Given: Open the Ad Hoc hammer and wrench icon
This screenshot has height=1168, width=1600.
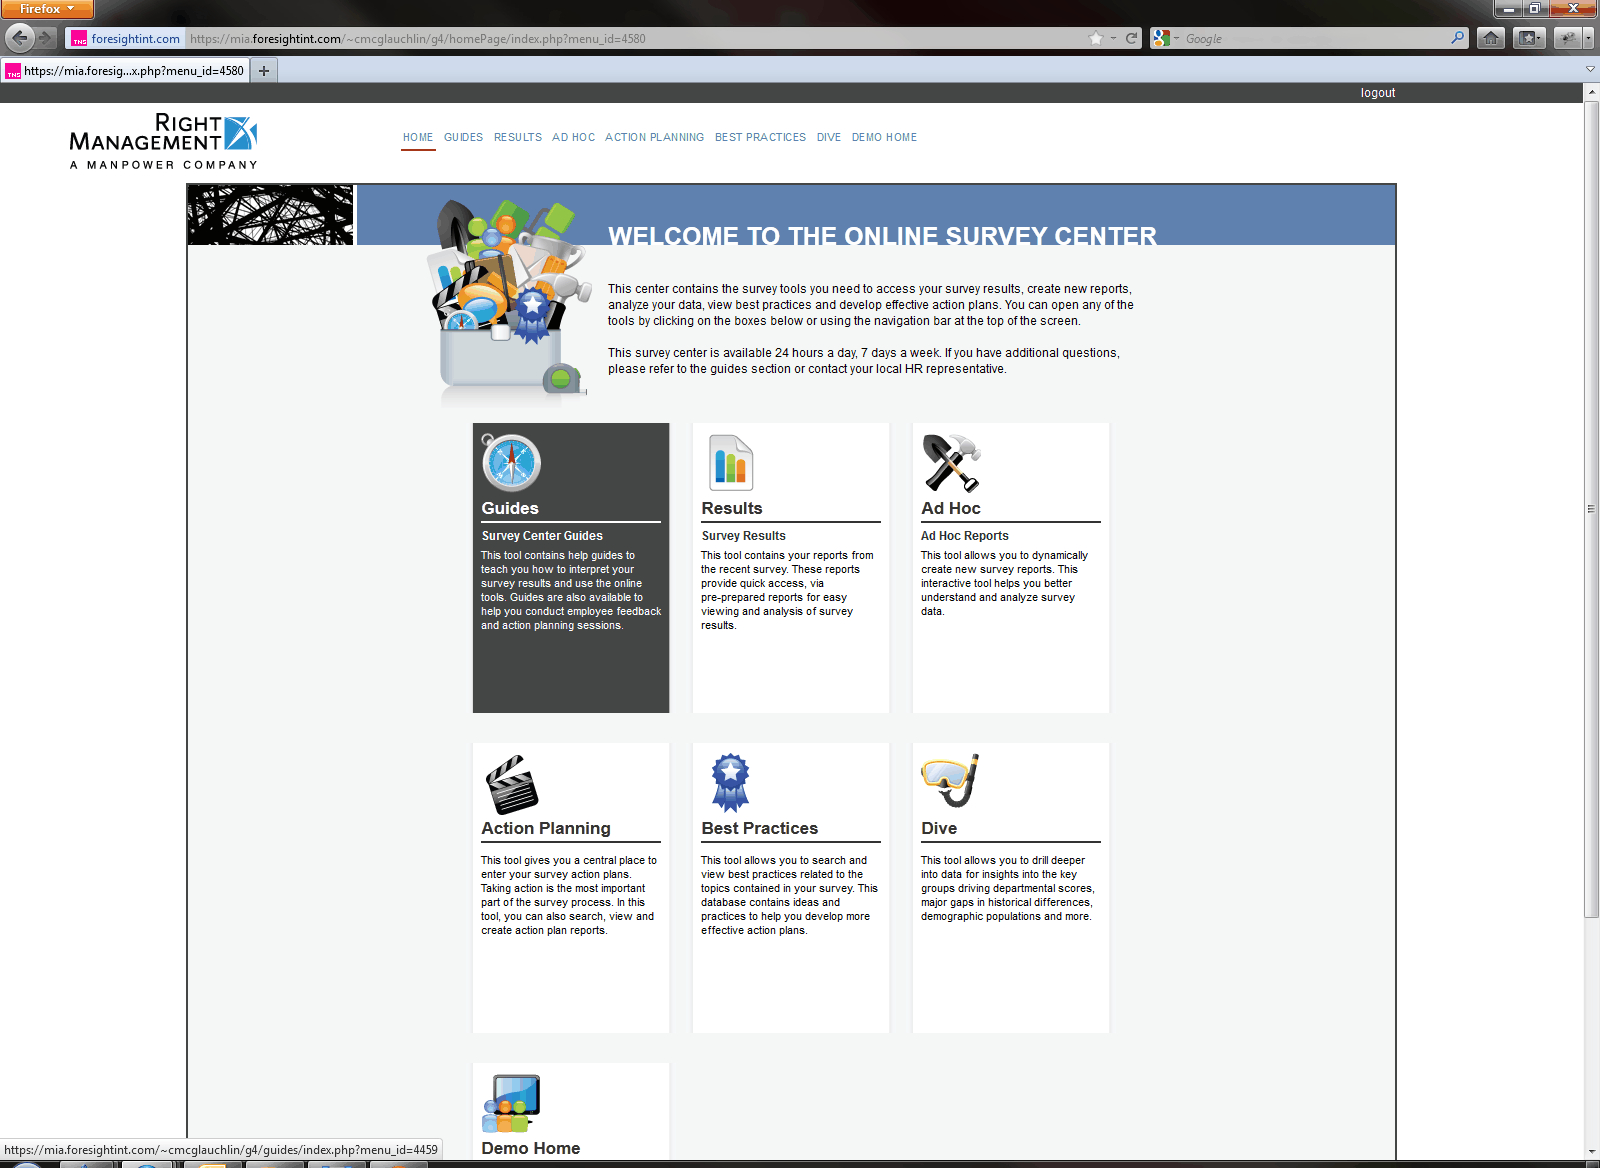Looking at the screenshot, I should tap(951, 463).
